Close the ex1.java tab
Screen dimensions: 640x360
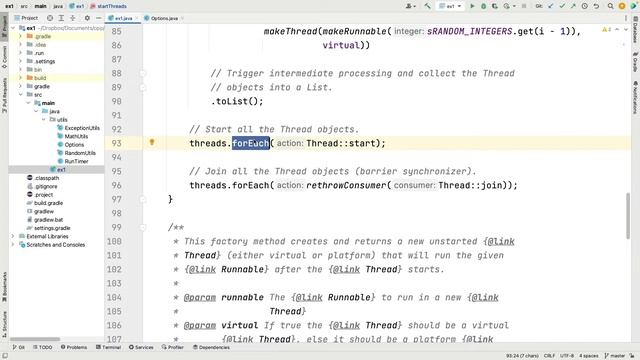pyautogui.click(x=136, y=18)
